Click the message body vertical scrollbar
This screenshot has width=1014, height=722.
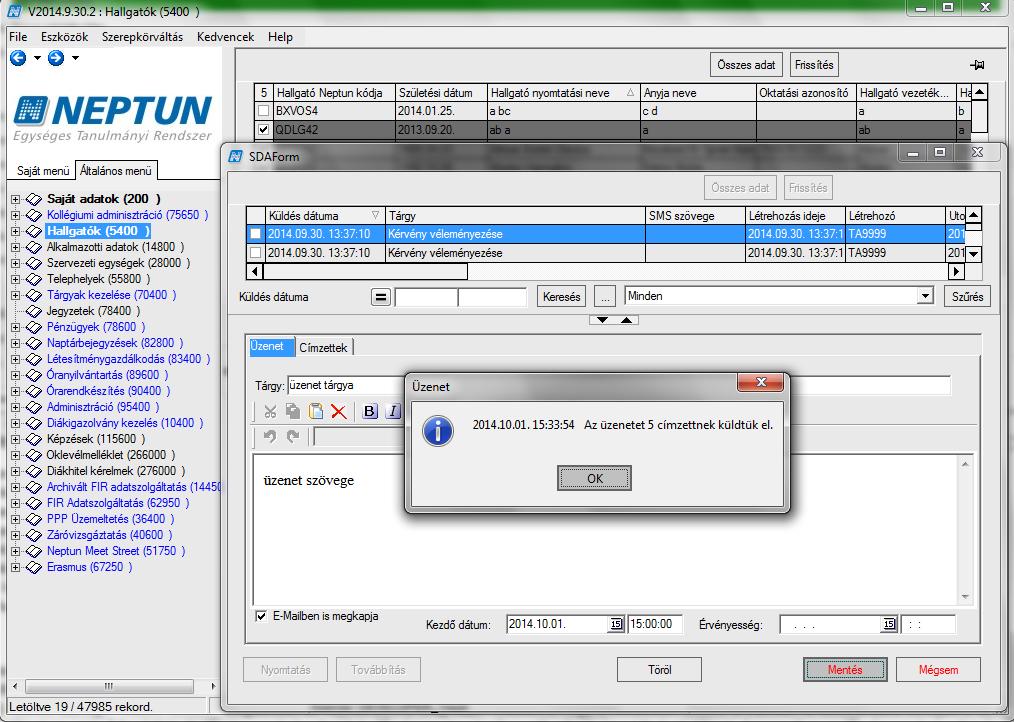pyautogui.click(x=965, y=530)
